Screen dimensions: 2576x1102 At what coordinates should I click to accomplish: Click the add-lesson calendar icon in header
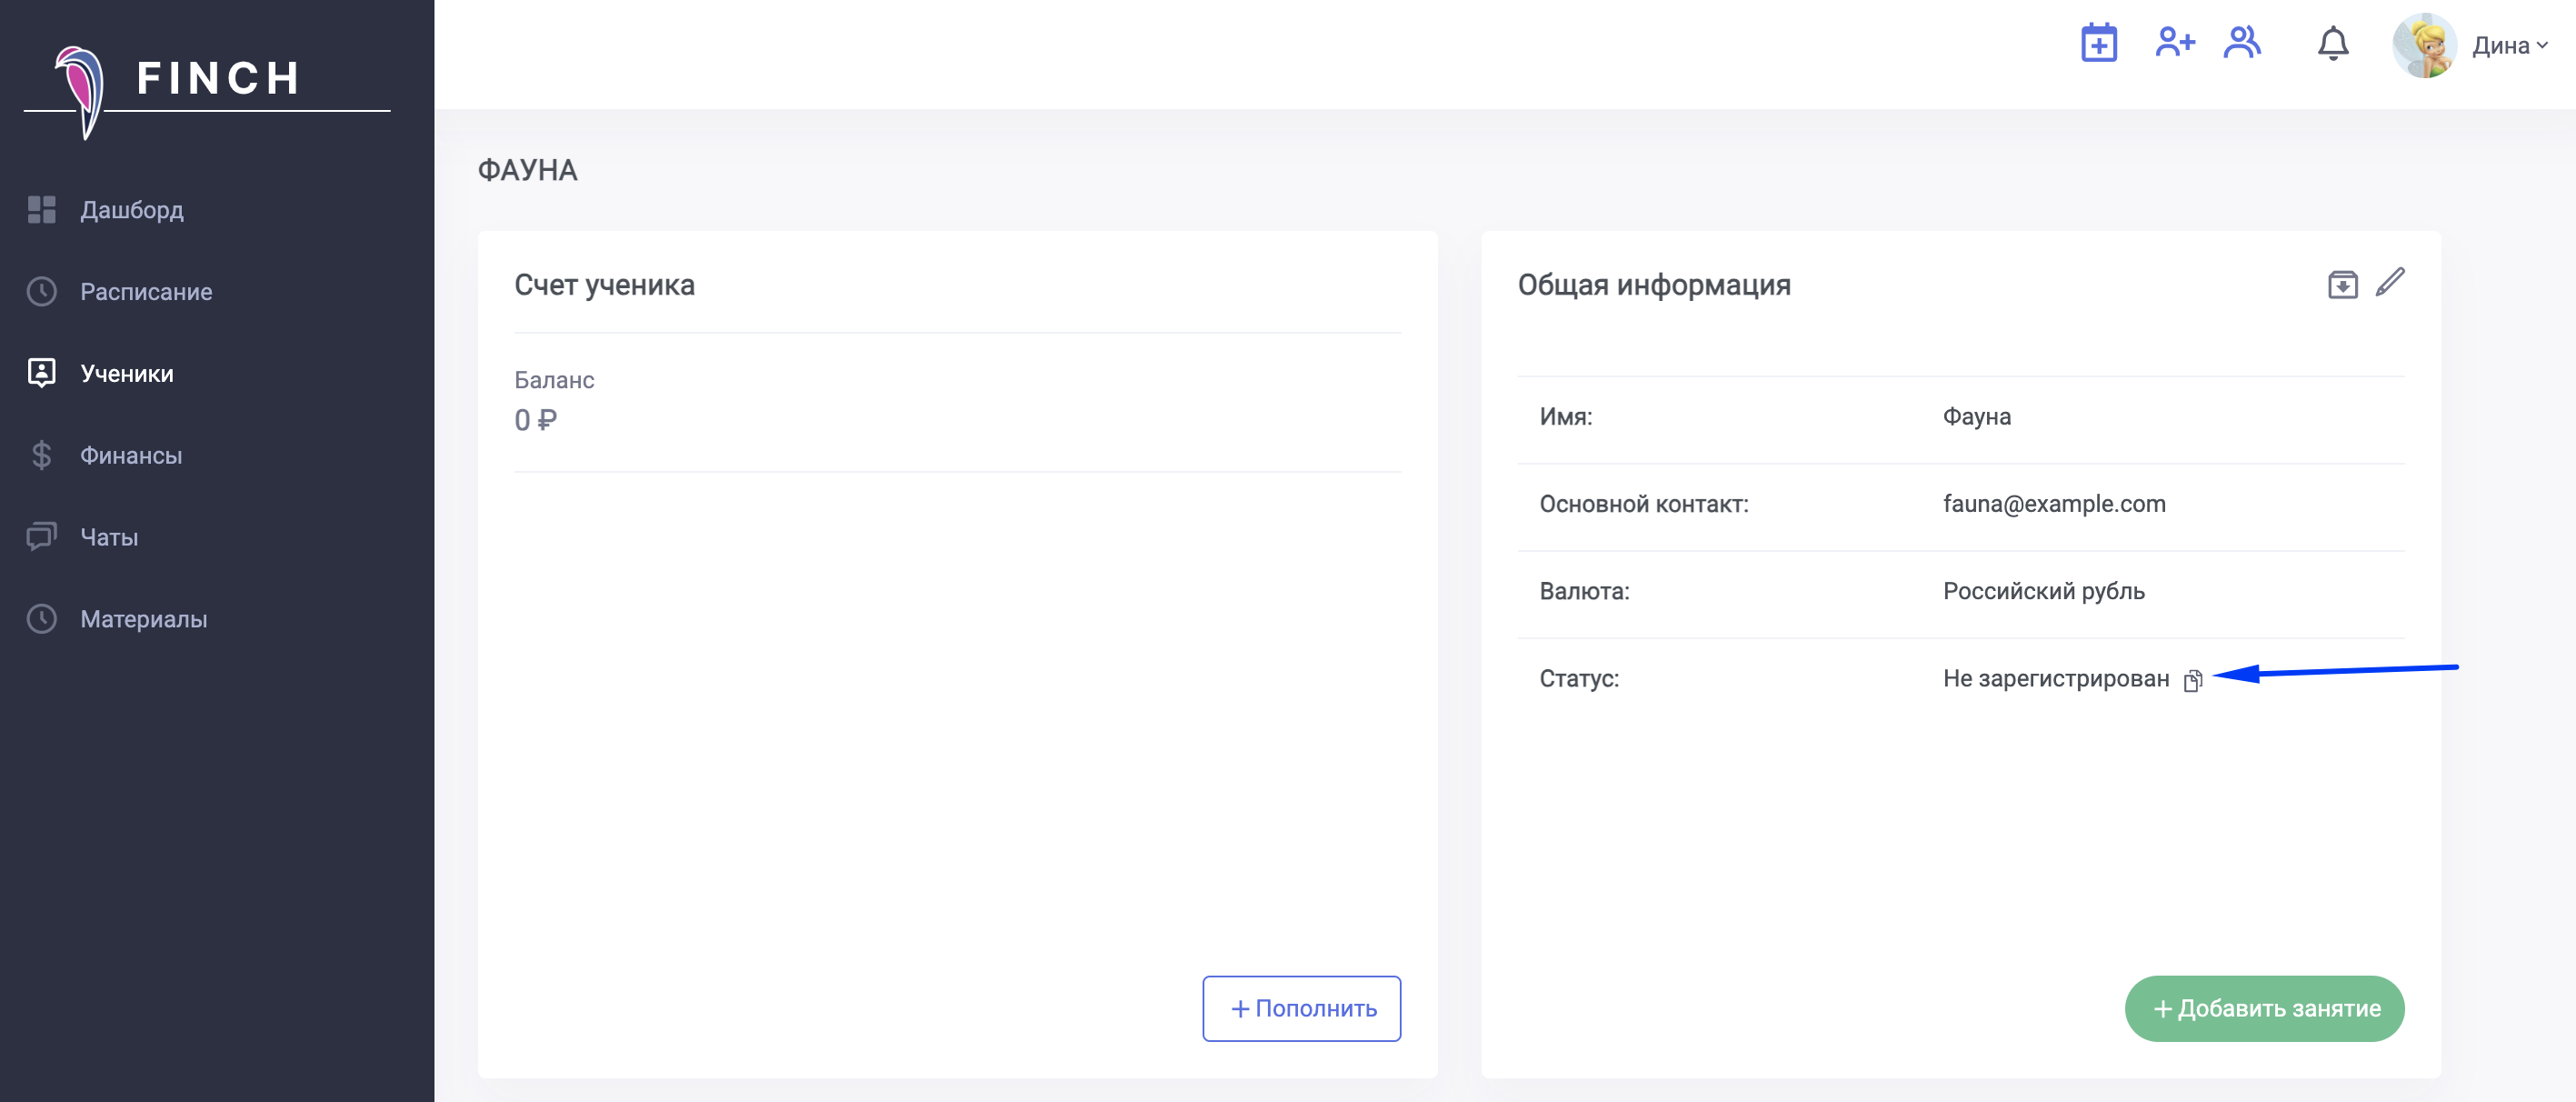(2098, 43)
